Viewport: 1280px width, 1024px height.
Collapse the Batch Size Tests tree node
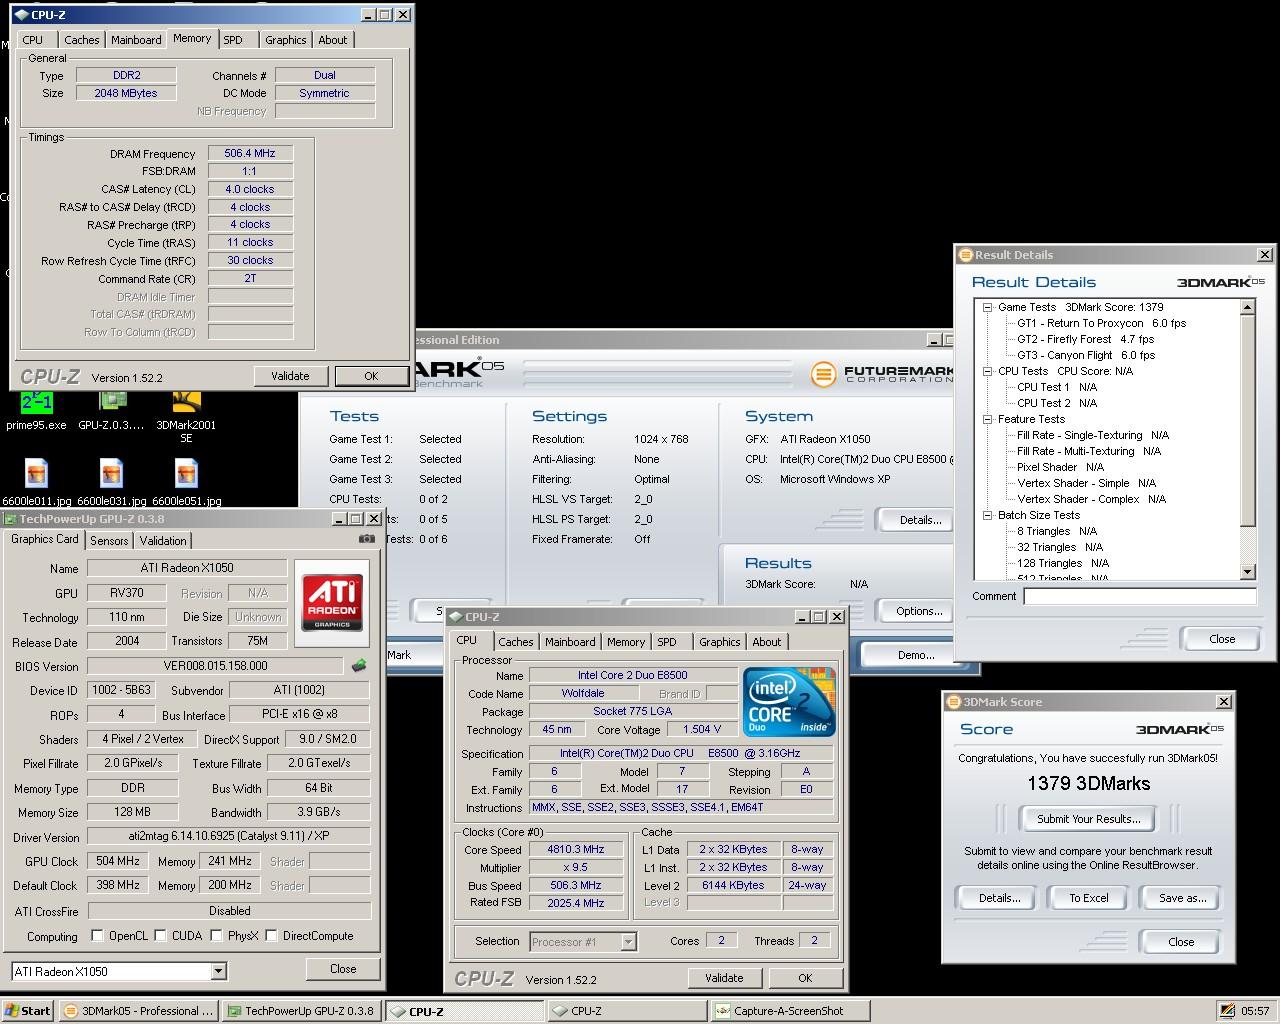pyautogui.click(x=988, y=515)
